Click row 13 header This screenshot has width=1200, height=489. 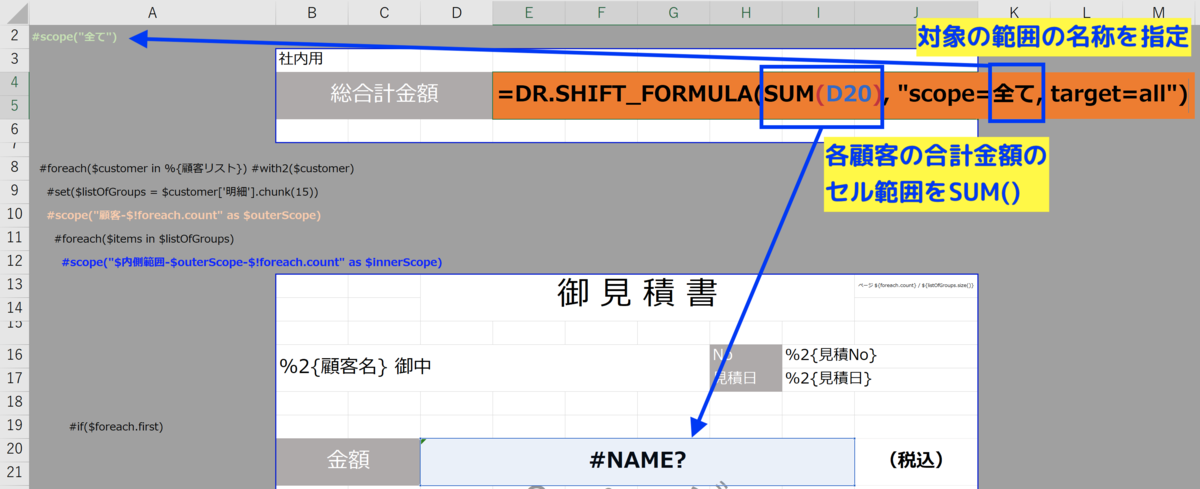(x=14, y=285)
